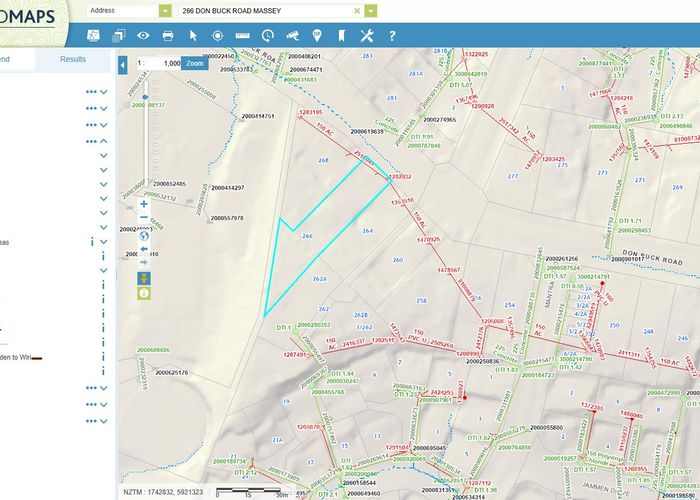Screen dimensions: 700x500
Task: Open the wrench and screwdriver tools
Action: click(x=367, y=36)
